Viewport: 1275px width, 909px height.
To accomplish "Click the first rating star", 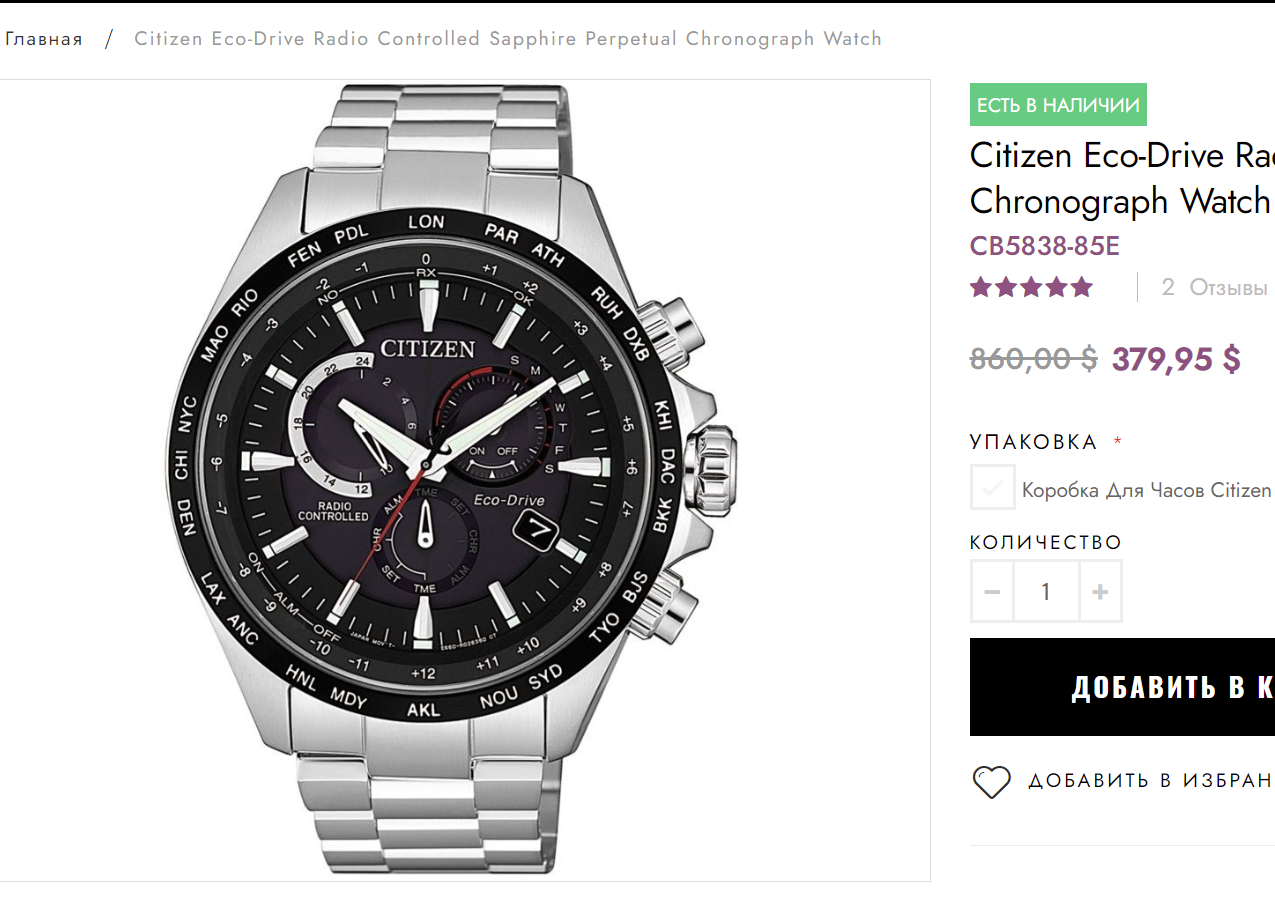I will pos(980,288).
